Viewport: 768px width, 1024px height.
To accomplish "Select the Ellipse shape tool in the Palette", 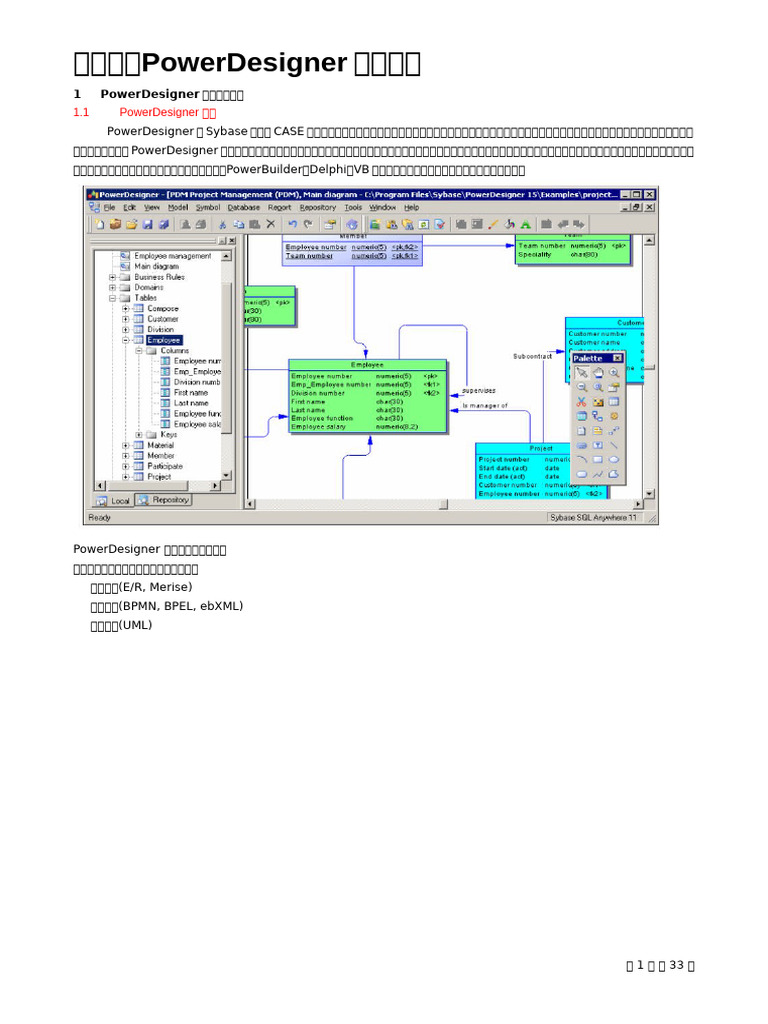I will pos(614,460).
